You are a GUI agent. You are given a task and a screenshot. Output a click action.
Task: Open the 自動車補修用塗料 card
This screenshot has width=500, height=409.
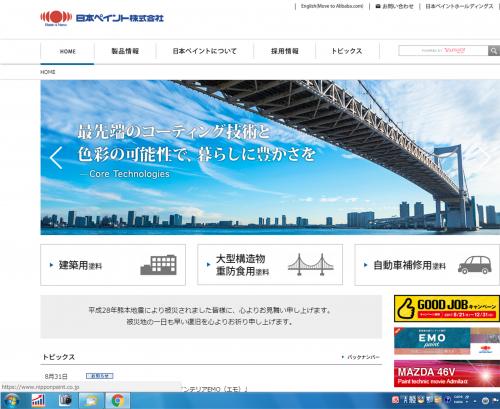click(x=427, y=265)
